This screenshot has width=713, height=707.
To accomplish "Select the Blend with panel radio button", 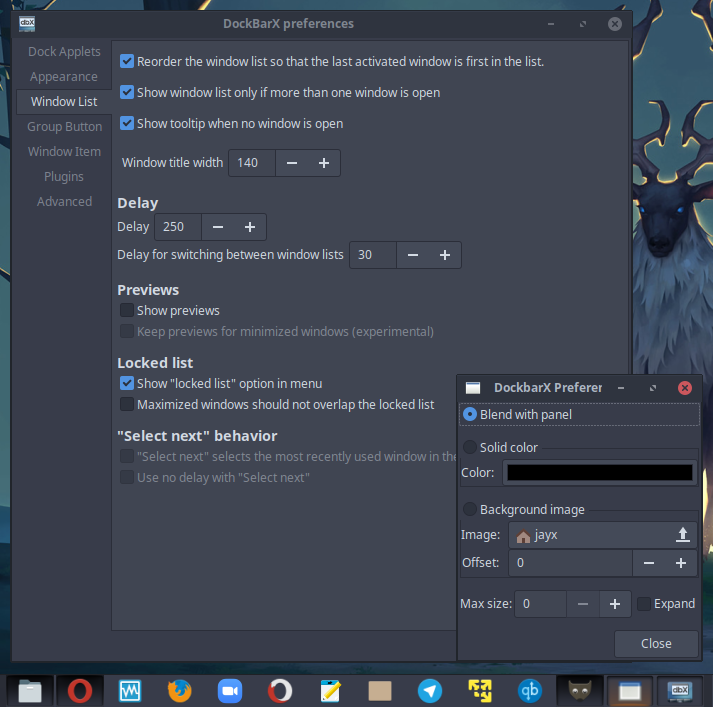I will point(470,414).
